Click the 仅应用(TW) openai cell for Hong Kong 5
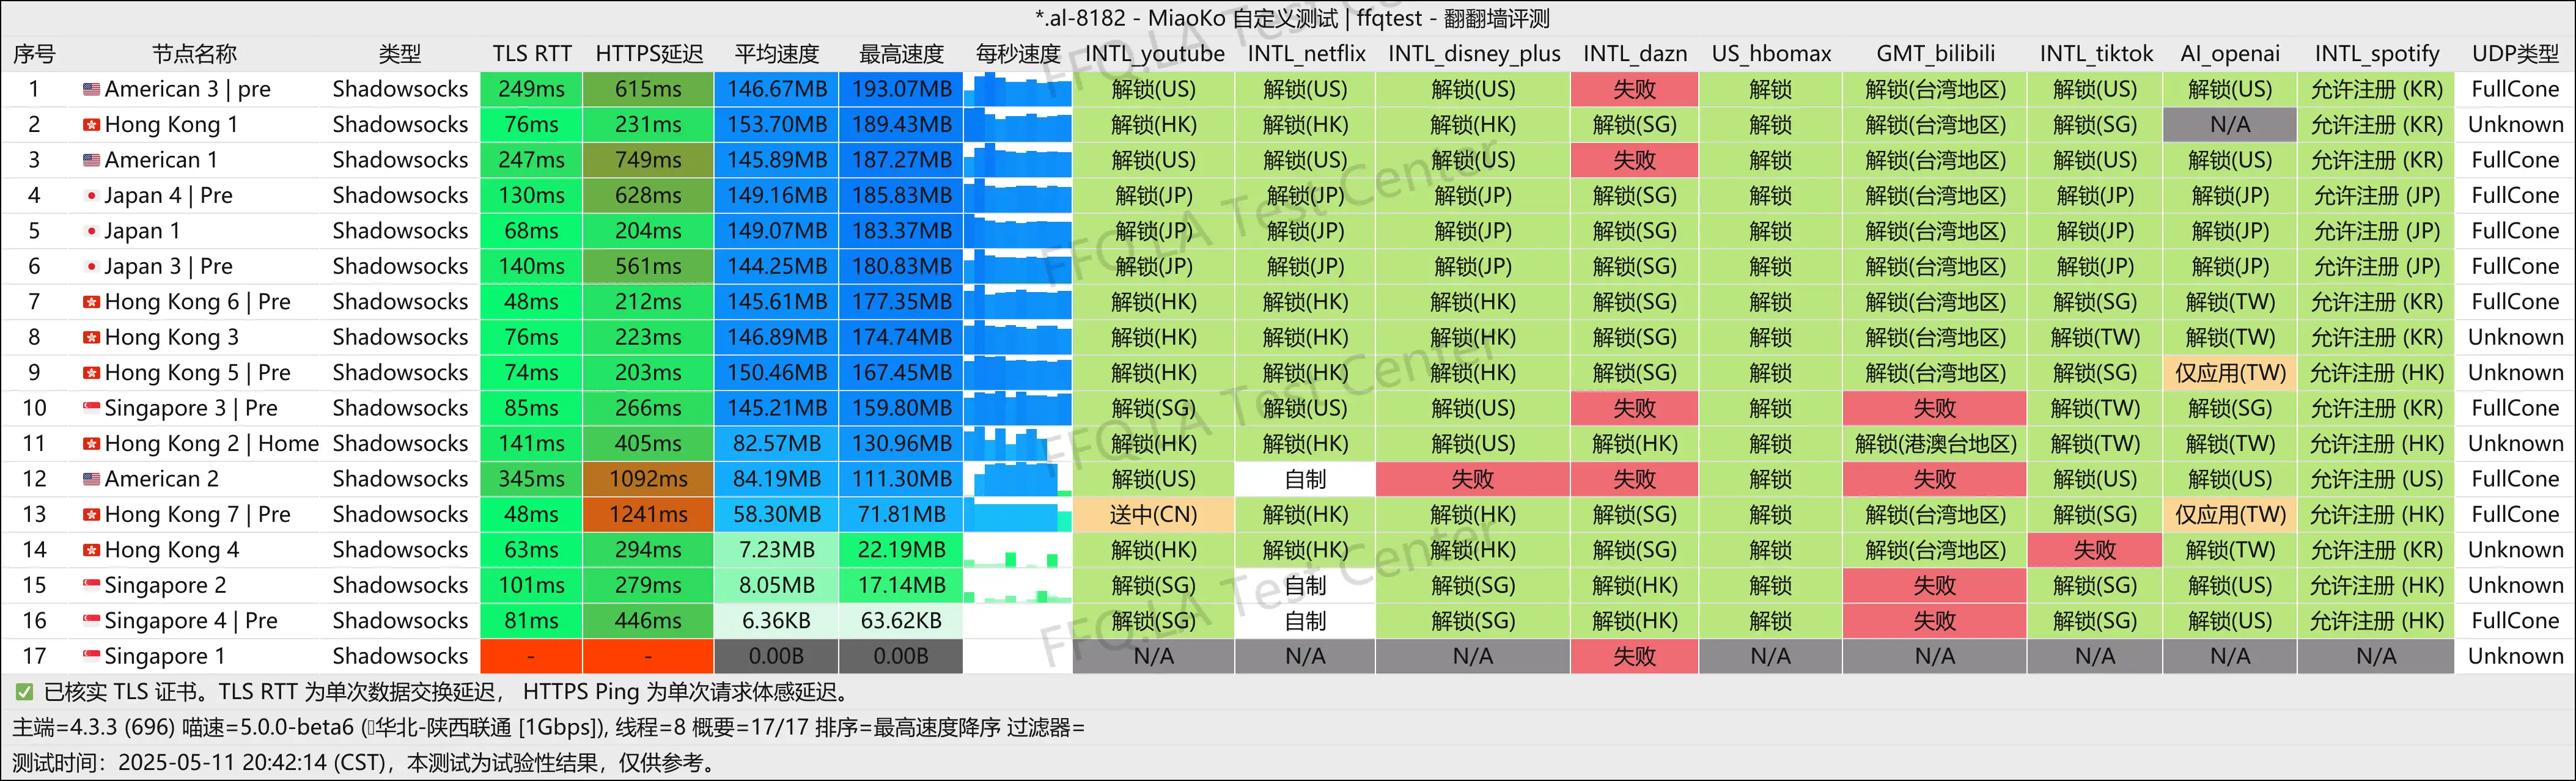This screenshot has width=2576, height=781. [2230, 373]
